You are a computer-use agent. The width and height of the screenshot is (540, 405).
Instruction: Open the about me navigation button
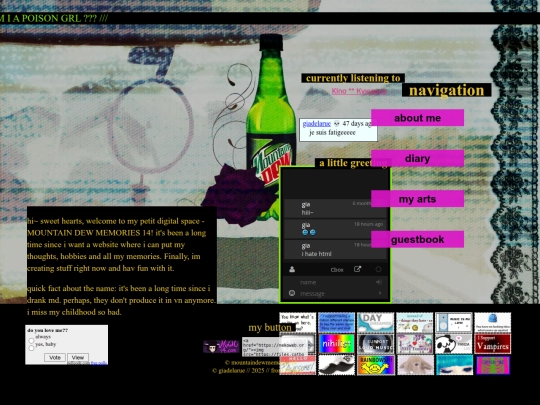pos(417,118)
